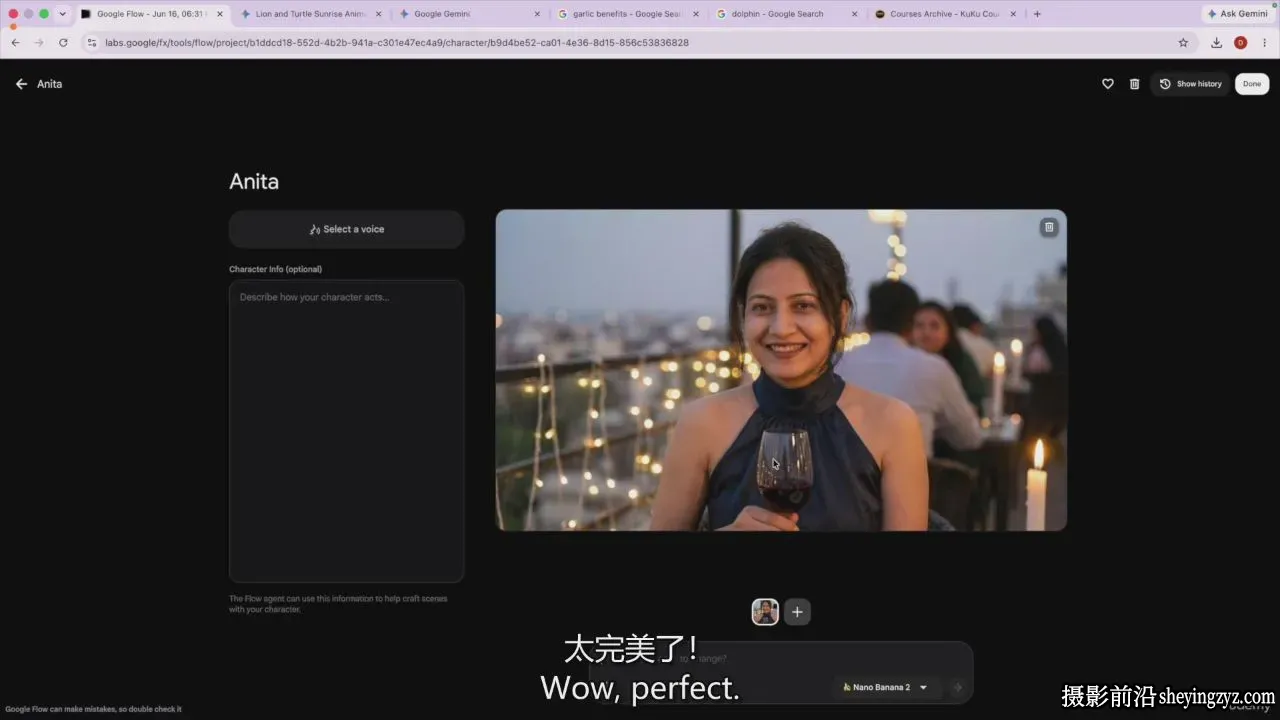Screen dimensions: 1280x720
Task: Open Chrome three-dot menu
Action: pyautogui.click(x=1265, y=43)
